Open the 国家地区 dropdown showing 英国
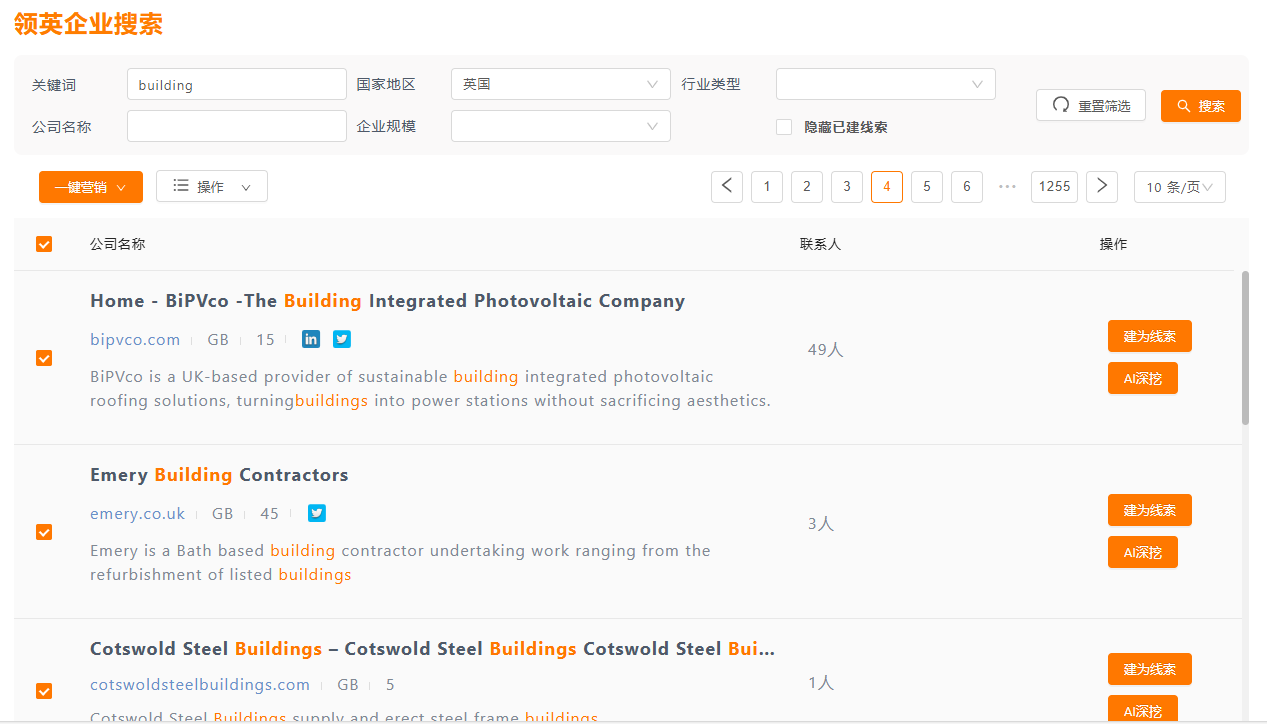Image resolution: width=1267 pixels, height=724 pixels. 561,84
